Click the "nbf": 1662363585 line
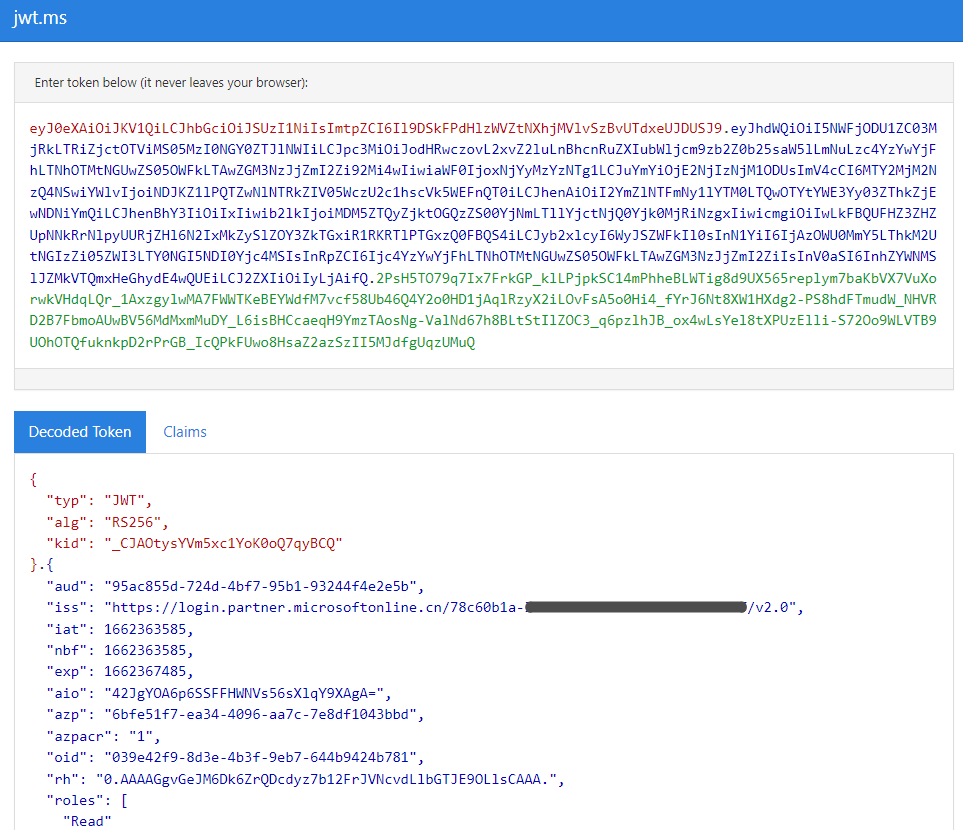Image resolution: width=963 pixels, height=830 pixels. pyautogui.click(x=120, y=650)
